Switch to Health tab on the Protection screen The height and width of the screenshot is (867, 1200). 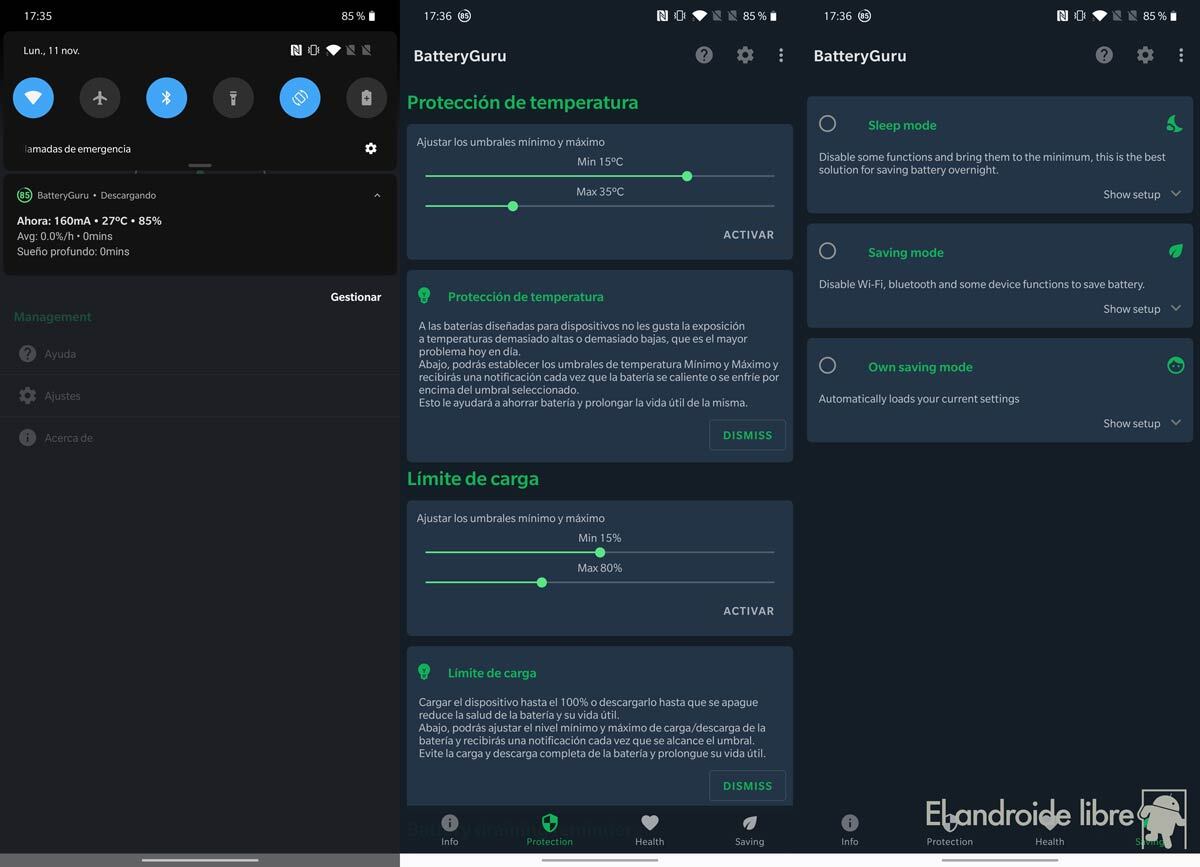coord(650,830)
